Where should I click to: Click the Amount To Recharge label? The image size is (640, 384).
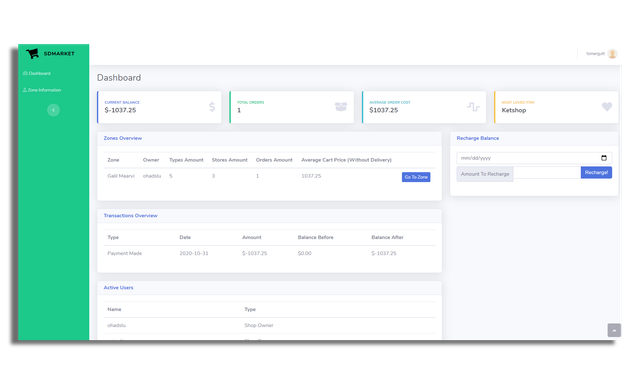(485, 174)
